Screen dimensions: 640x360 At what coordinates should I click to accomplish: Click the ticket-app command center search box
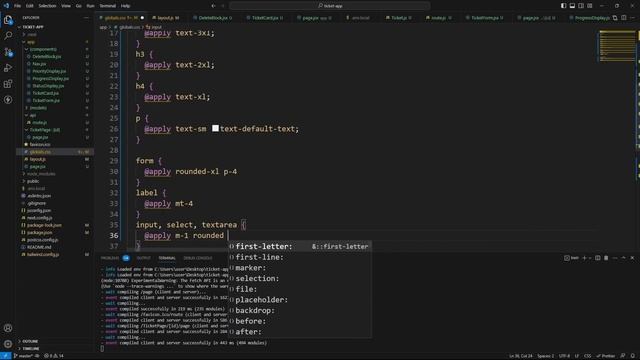[x=329, y=6]
